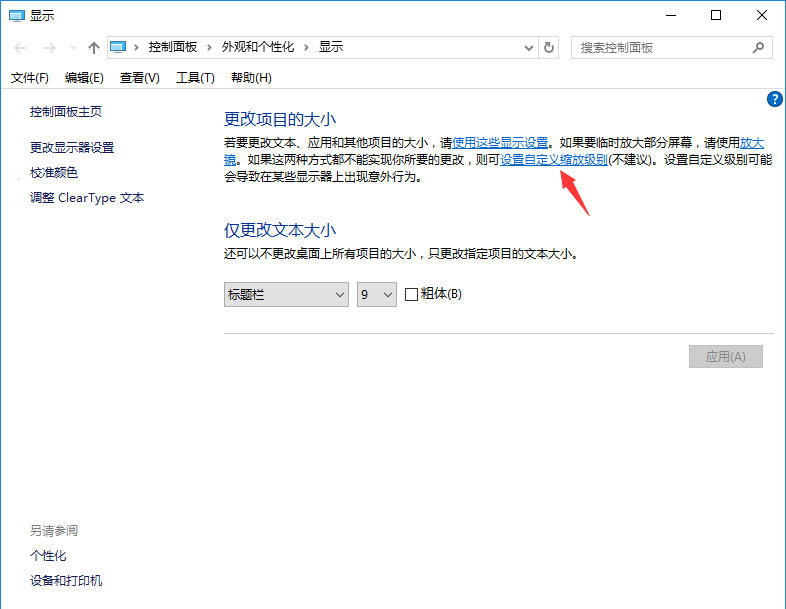The image size is (786, 609).
Task: Click the back navigation arrow
Action: (20, 48)
